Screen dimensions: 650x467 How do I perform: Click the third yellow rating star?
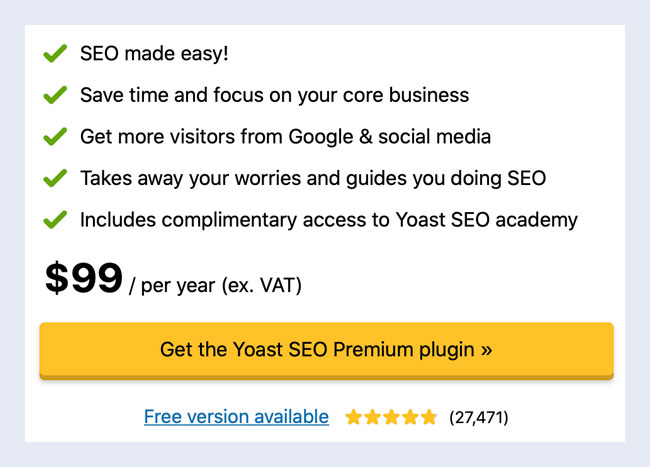tap(391, 417)
